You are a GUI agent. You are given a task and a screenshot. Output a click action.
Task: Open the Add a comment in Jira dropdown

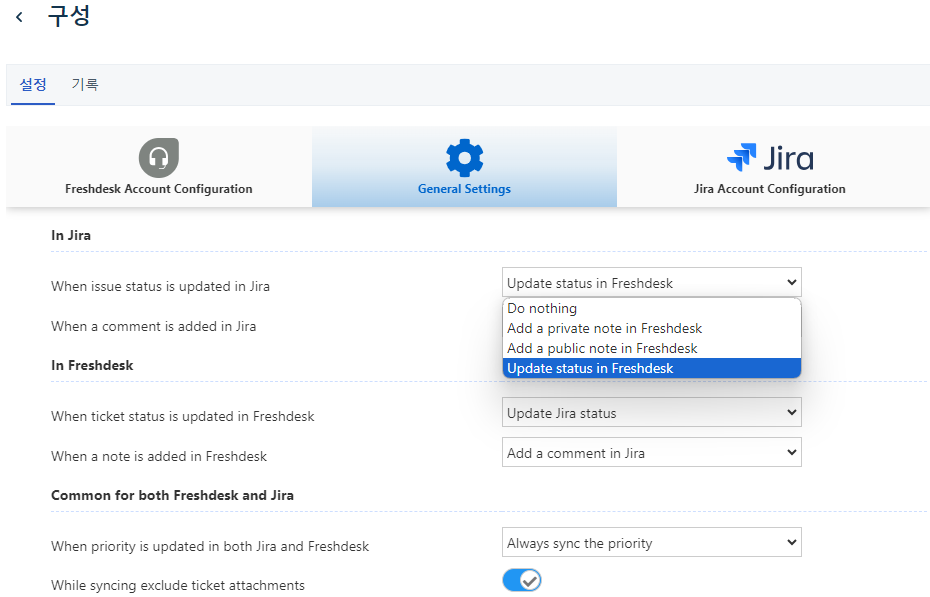point(652,452)
